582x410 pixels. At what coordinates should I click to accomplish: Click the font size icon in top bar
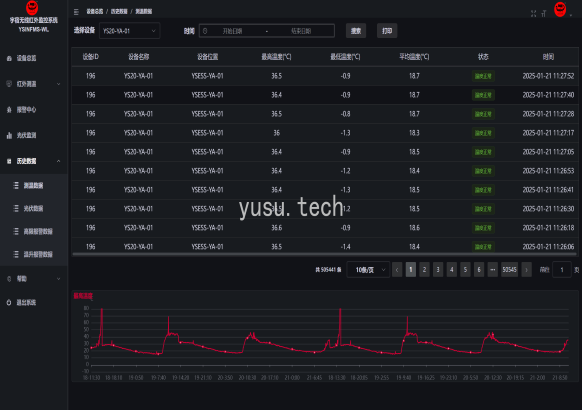coord(544,14)
